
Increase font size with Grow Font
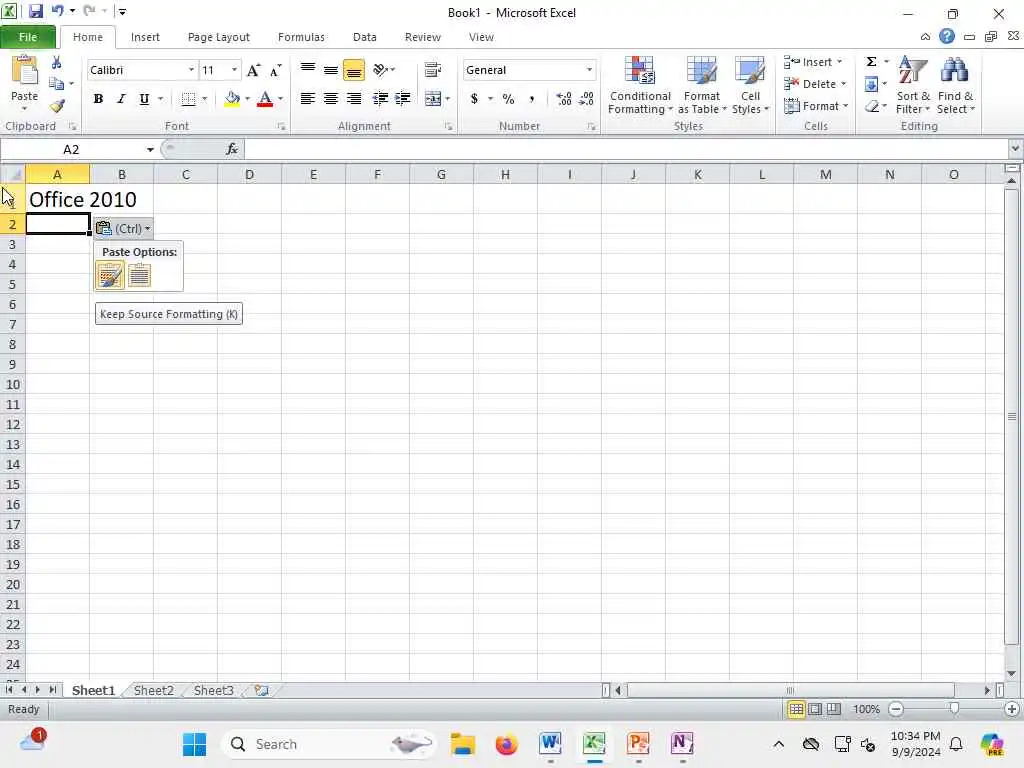click(253, 70)
